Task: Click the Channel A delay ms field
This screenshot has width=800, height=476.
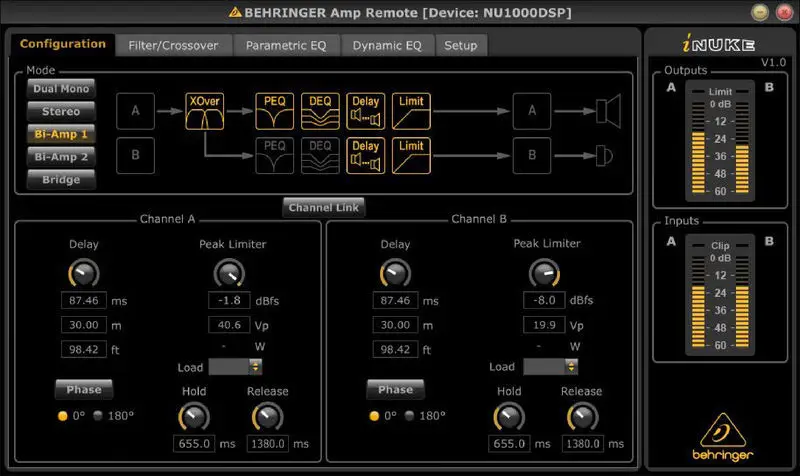Action: tap(84, 300)
